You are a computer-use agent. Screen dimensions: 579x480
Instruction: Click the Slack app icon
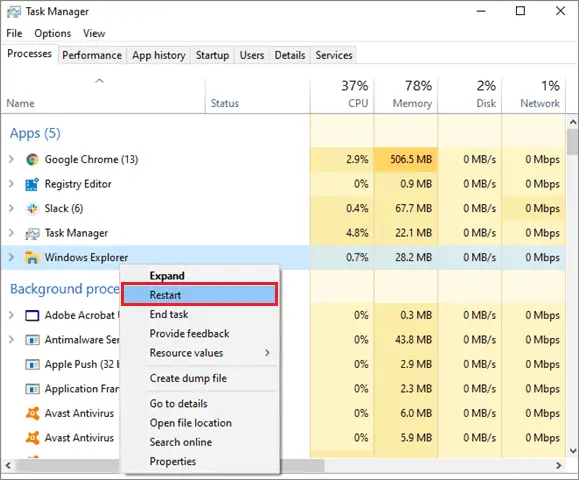click(32, 209)
